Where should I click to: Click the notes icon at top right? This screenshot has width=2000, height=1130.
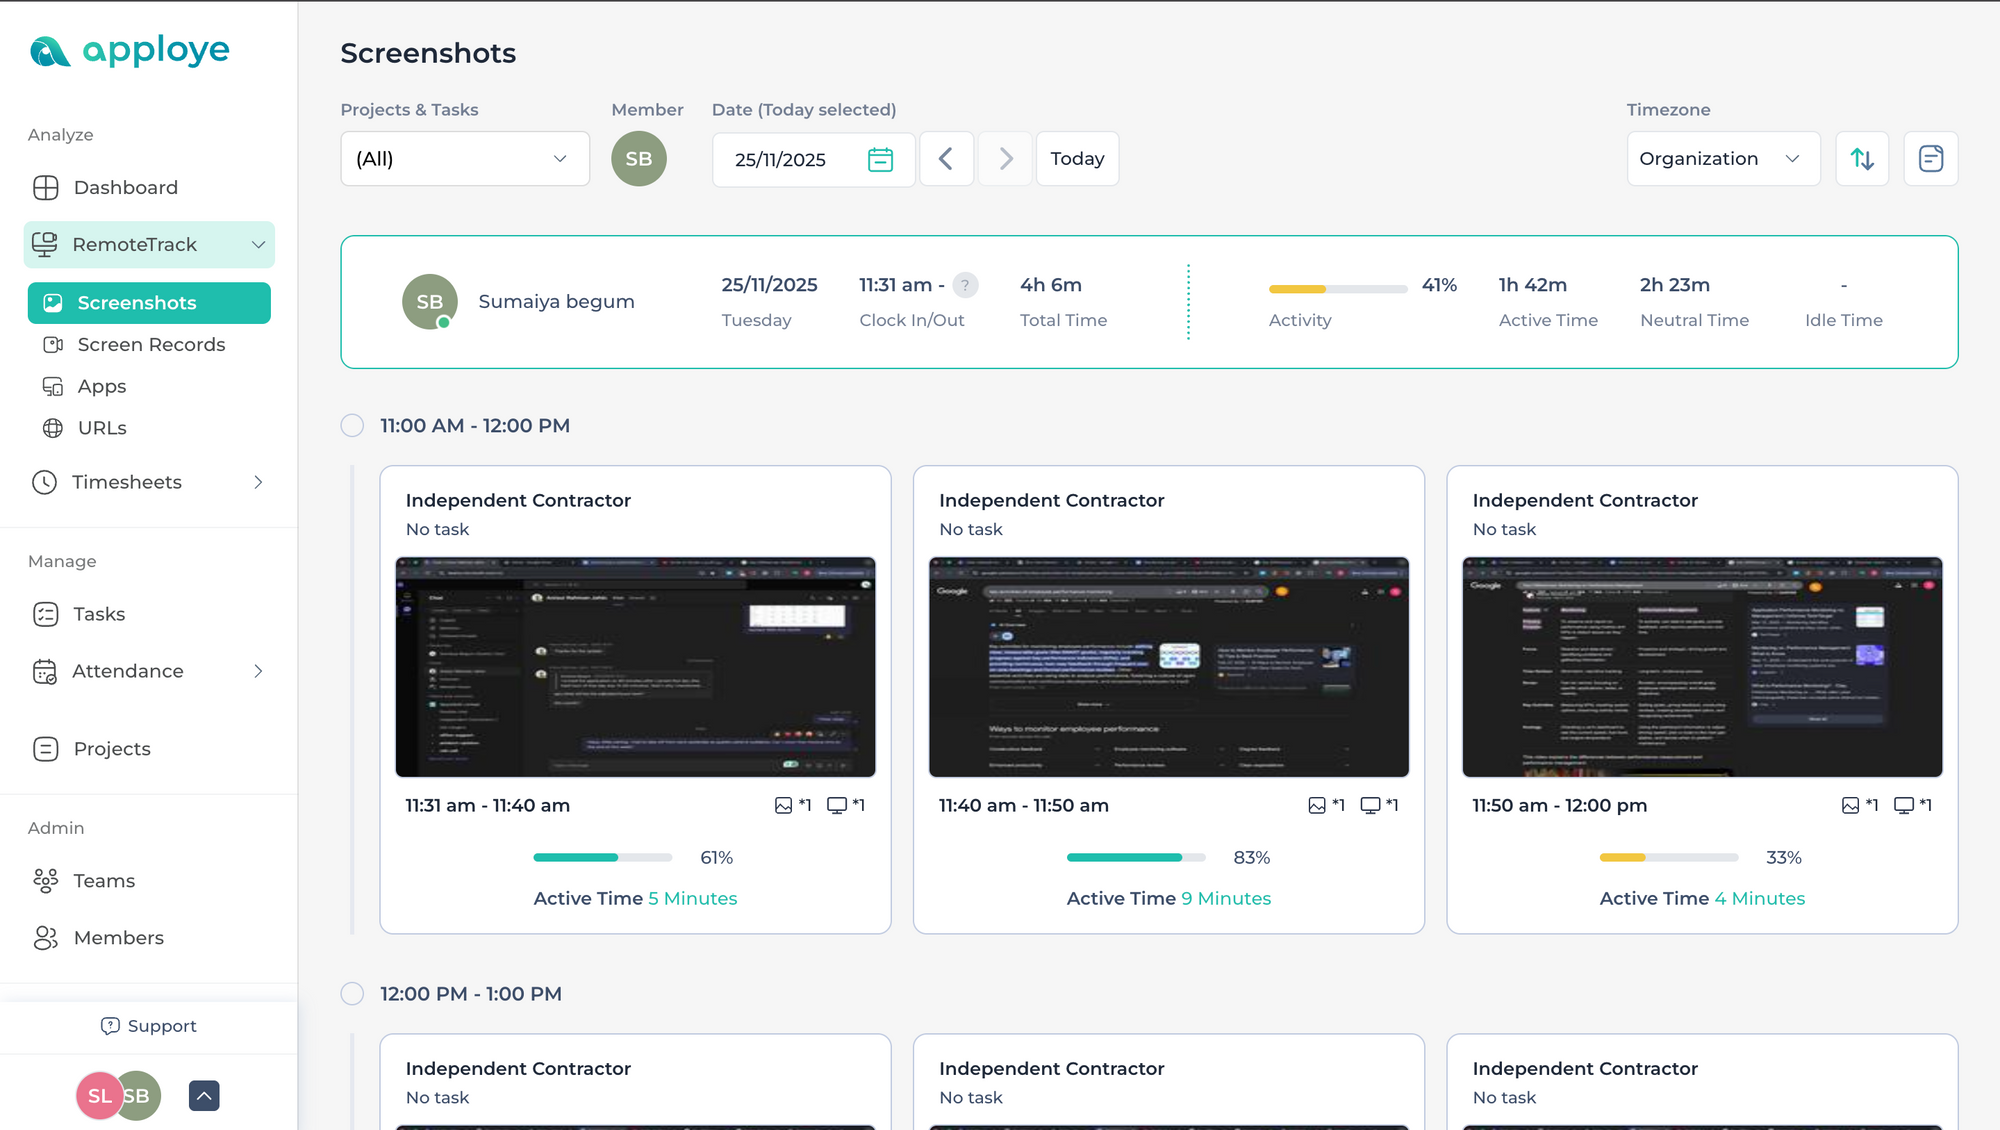coord(1930,159)
